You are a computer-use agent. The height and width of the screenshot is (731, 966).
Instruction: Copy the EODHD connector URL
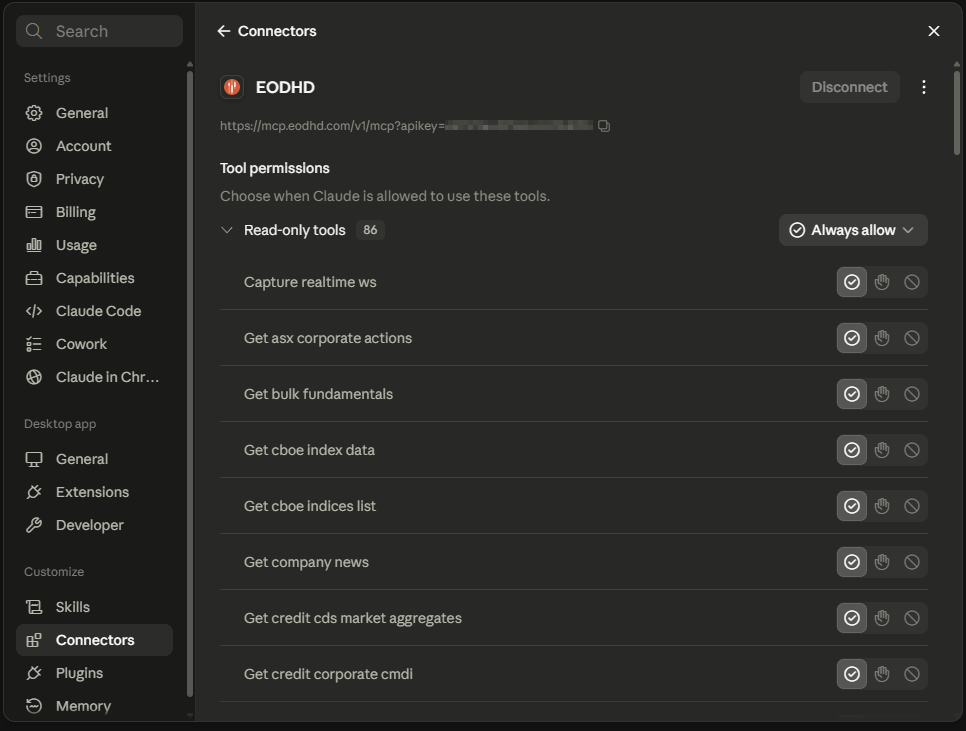tap(604, 126)
